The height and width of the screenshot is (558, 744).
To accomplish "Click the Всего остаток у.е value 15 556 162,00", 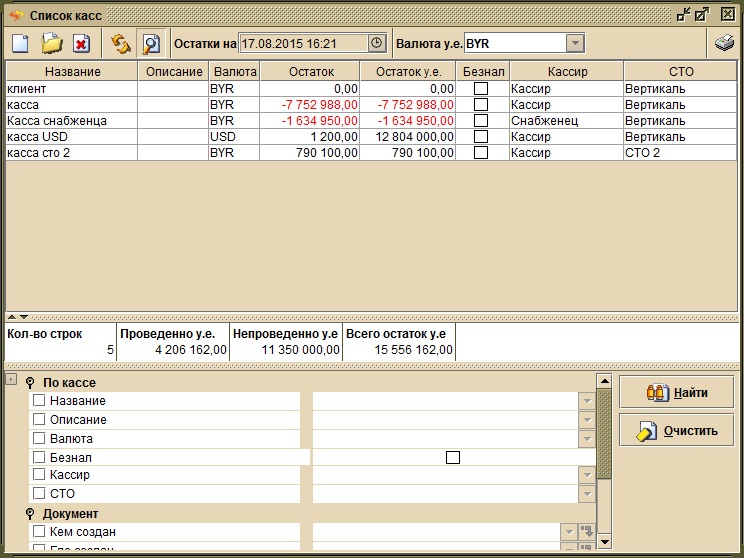I will 413,350.
